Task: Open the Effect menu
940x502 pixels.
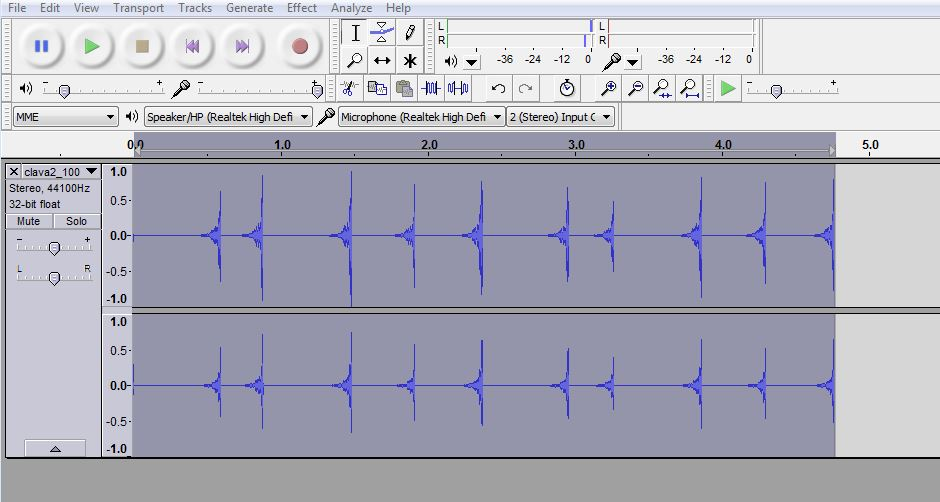Action: pos(302,8)
